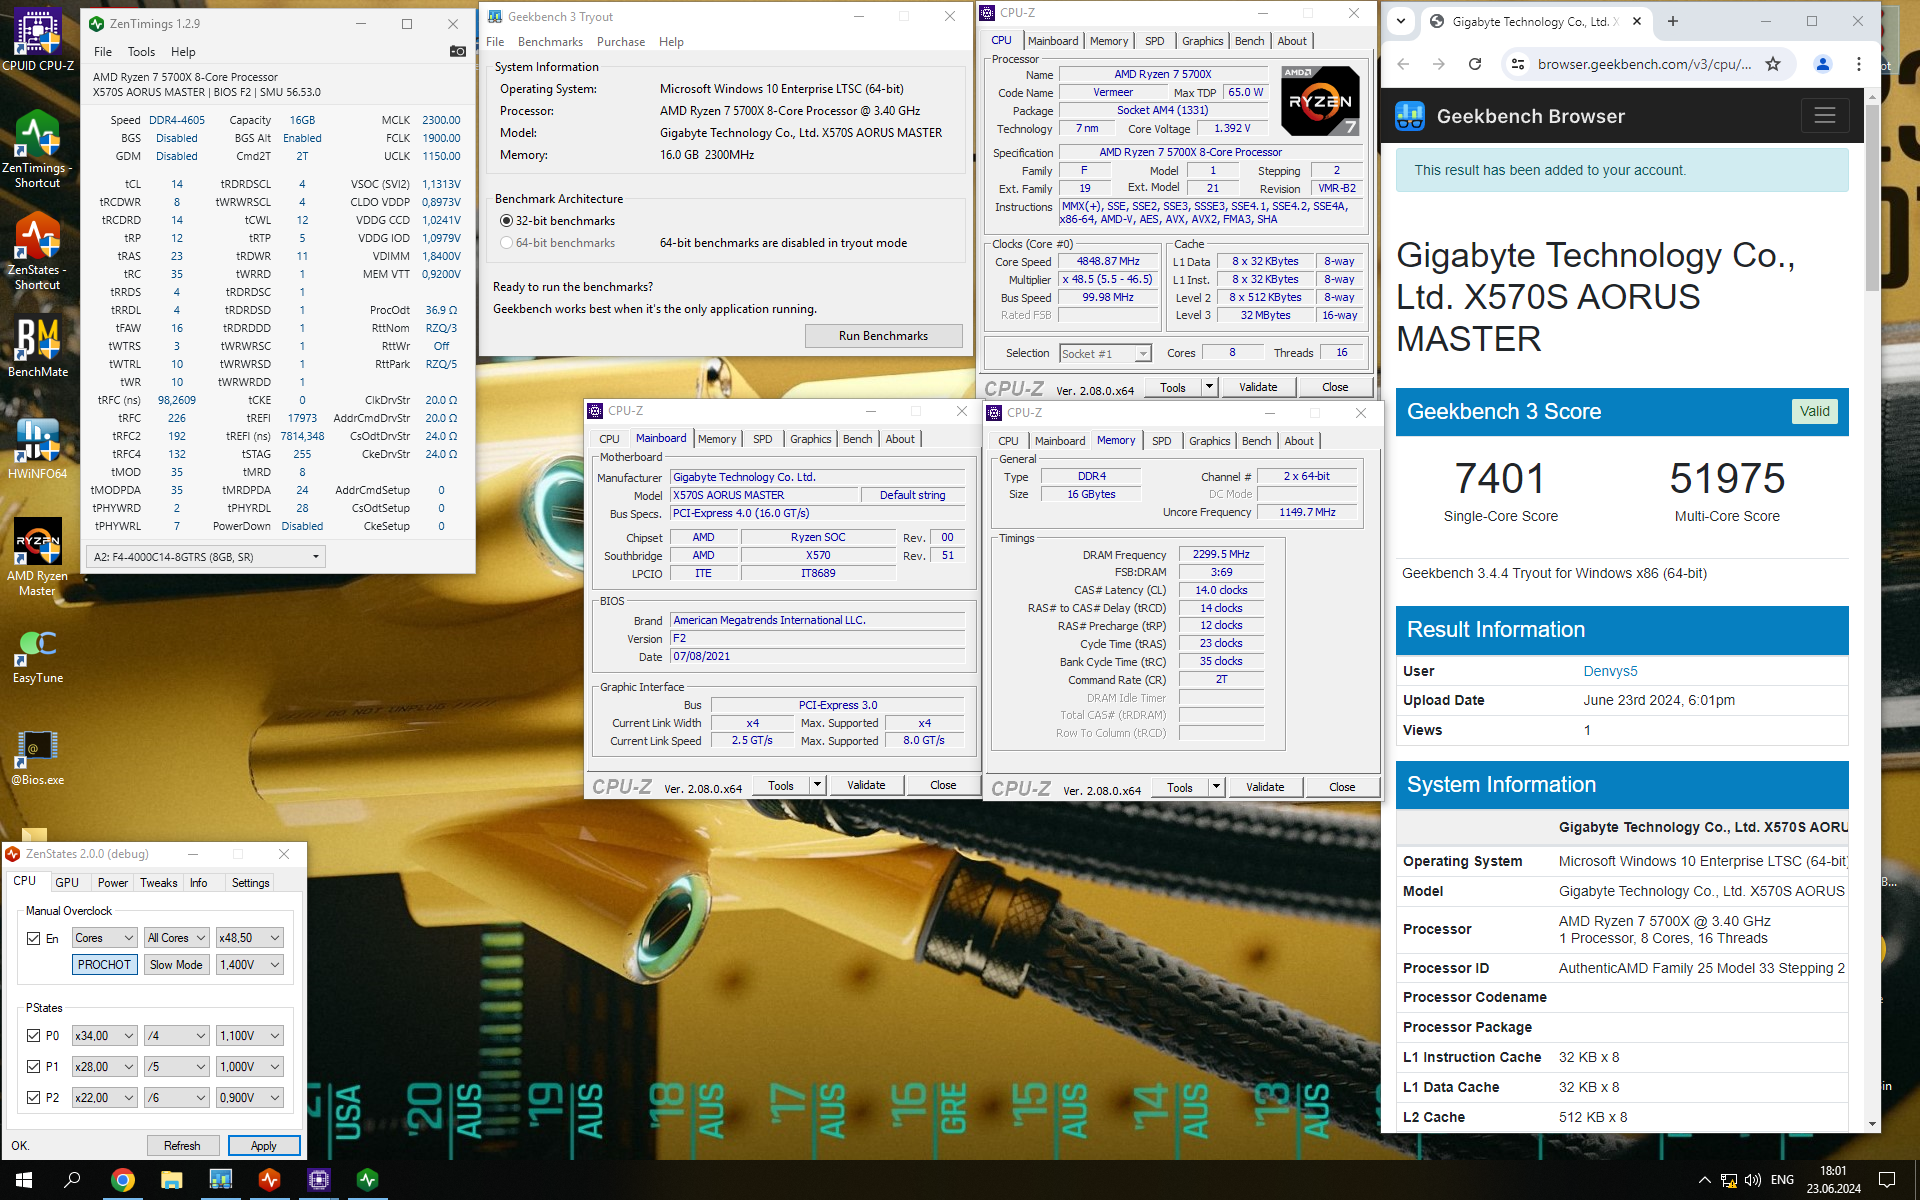The image size is (1920, 1200).
Task: Open Geekbench Purchase menu
Action: click(x=620, y=42)
